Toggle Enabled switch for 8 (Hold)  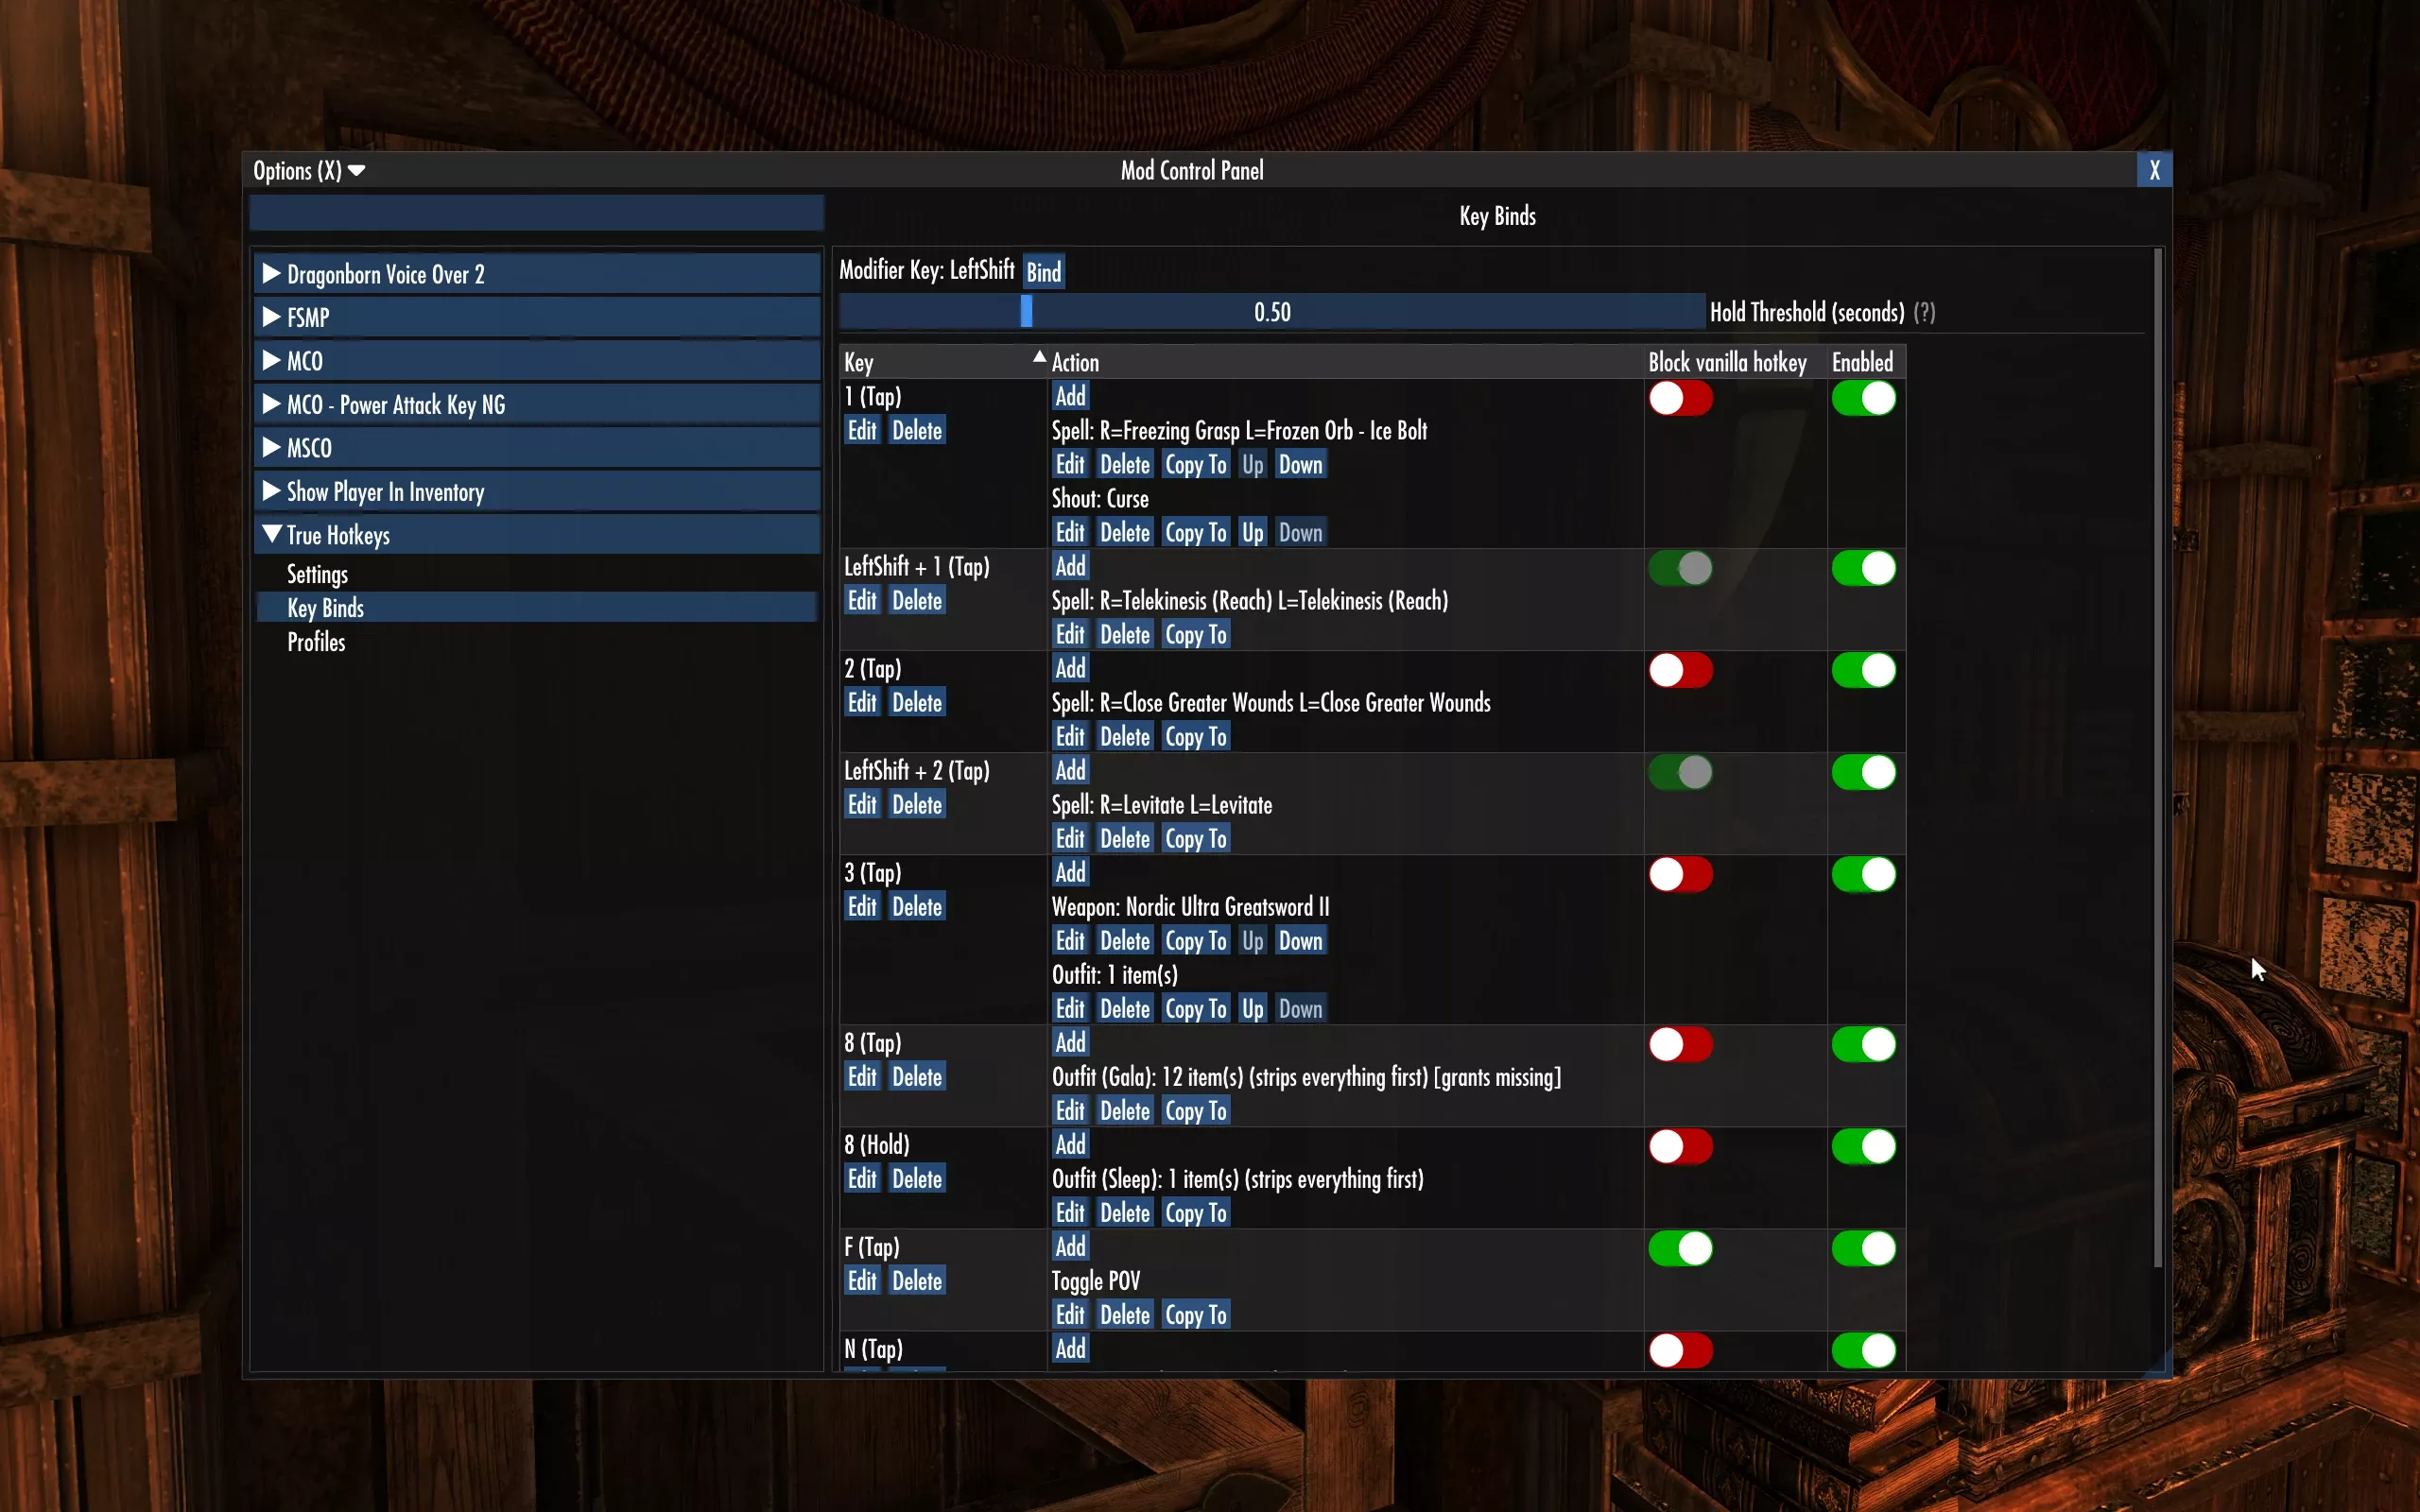1864,1146
